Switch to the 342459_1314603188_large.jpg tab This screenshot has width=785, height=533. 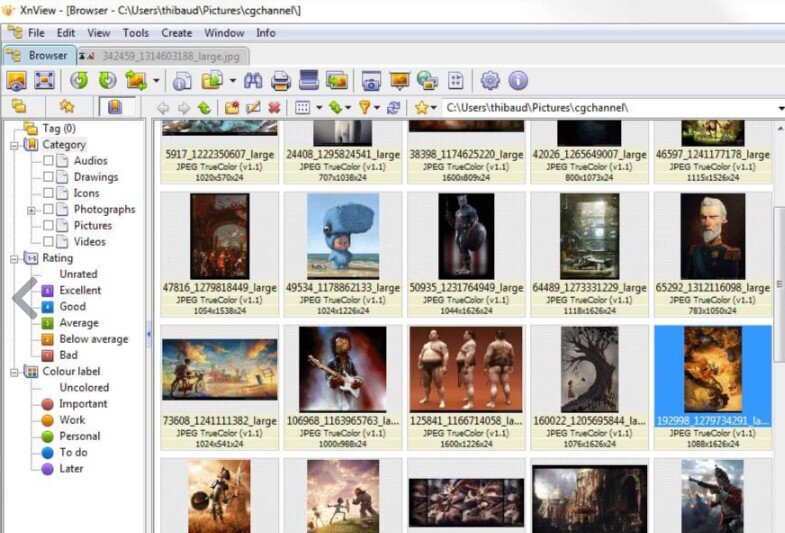163,56
